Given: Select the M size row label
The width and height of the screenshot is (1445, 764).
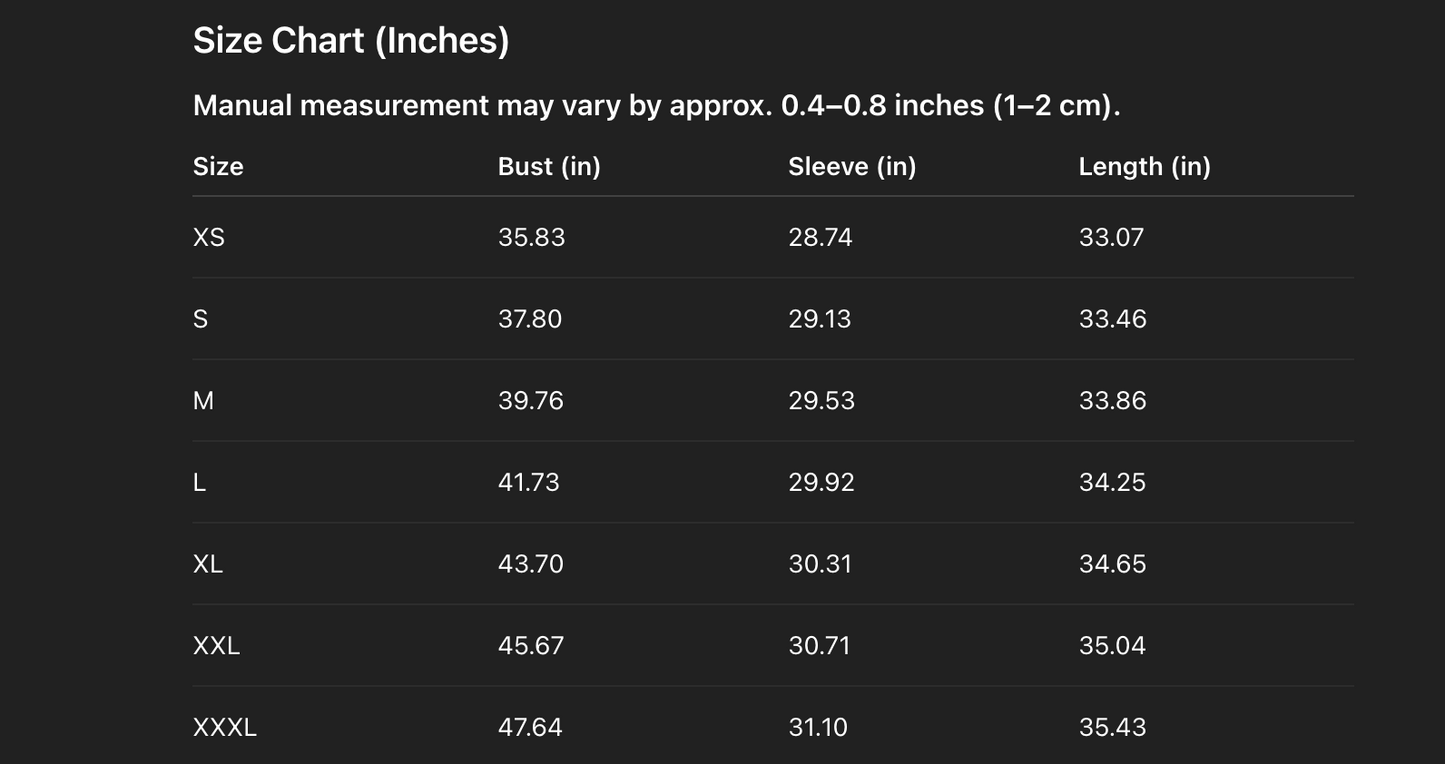Looking at the screenshot, I should tap(203, 401).
